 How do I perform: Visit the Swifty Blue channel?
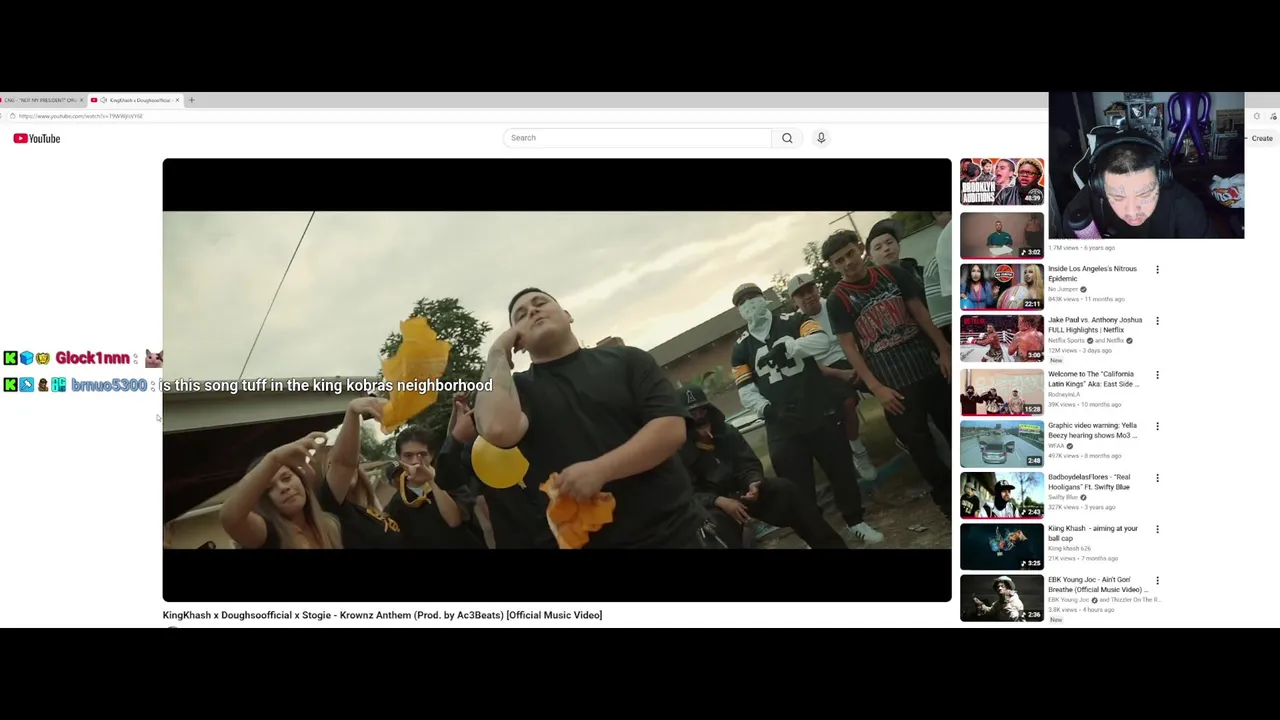(x=1063, y=497)
